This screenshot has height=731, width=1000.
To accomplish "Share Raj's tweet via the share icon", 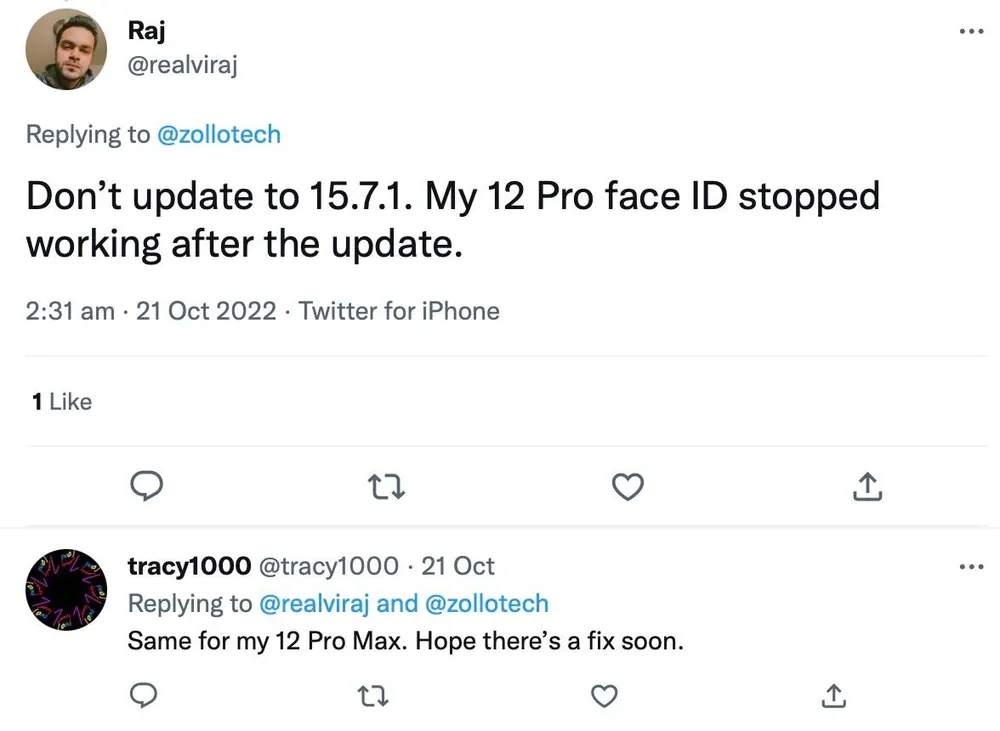I will tap(866, 487).
